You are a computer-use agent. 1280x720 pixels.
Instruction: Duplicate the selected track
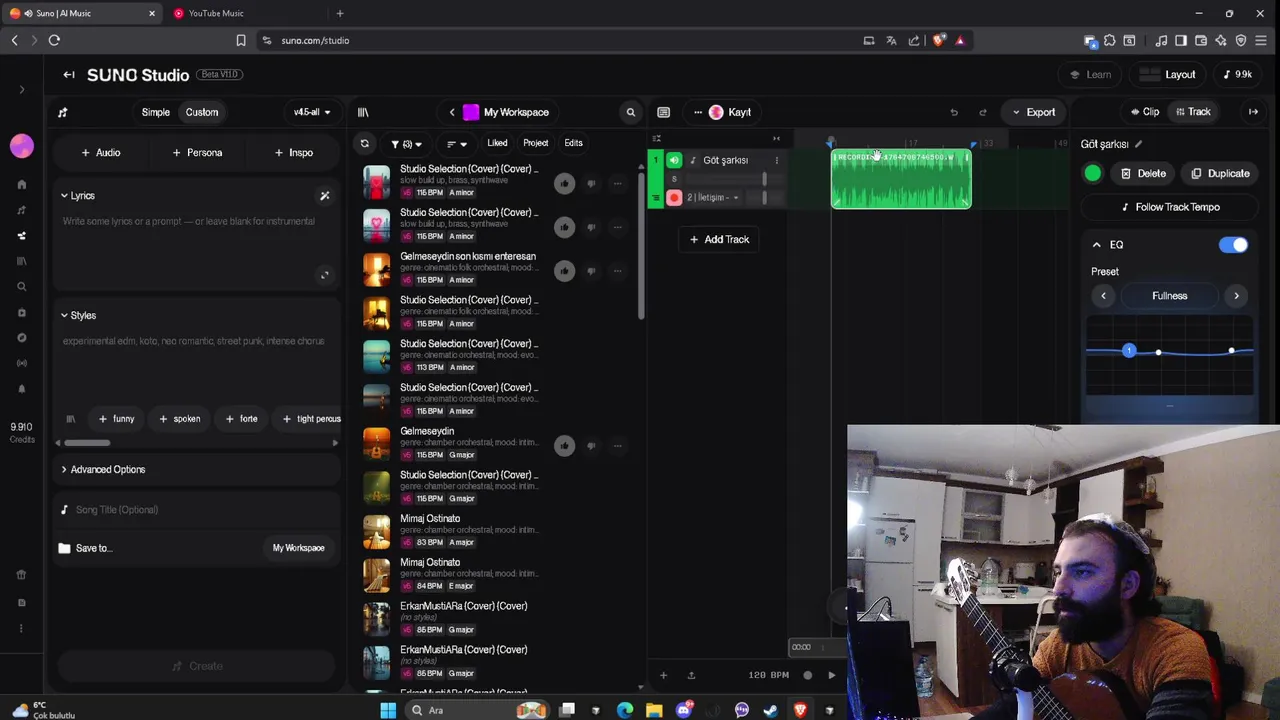[1219, 174]
